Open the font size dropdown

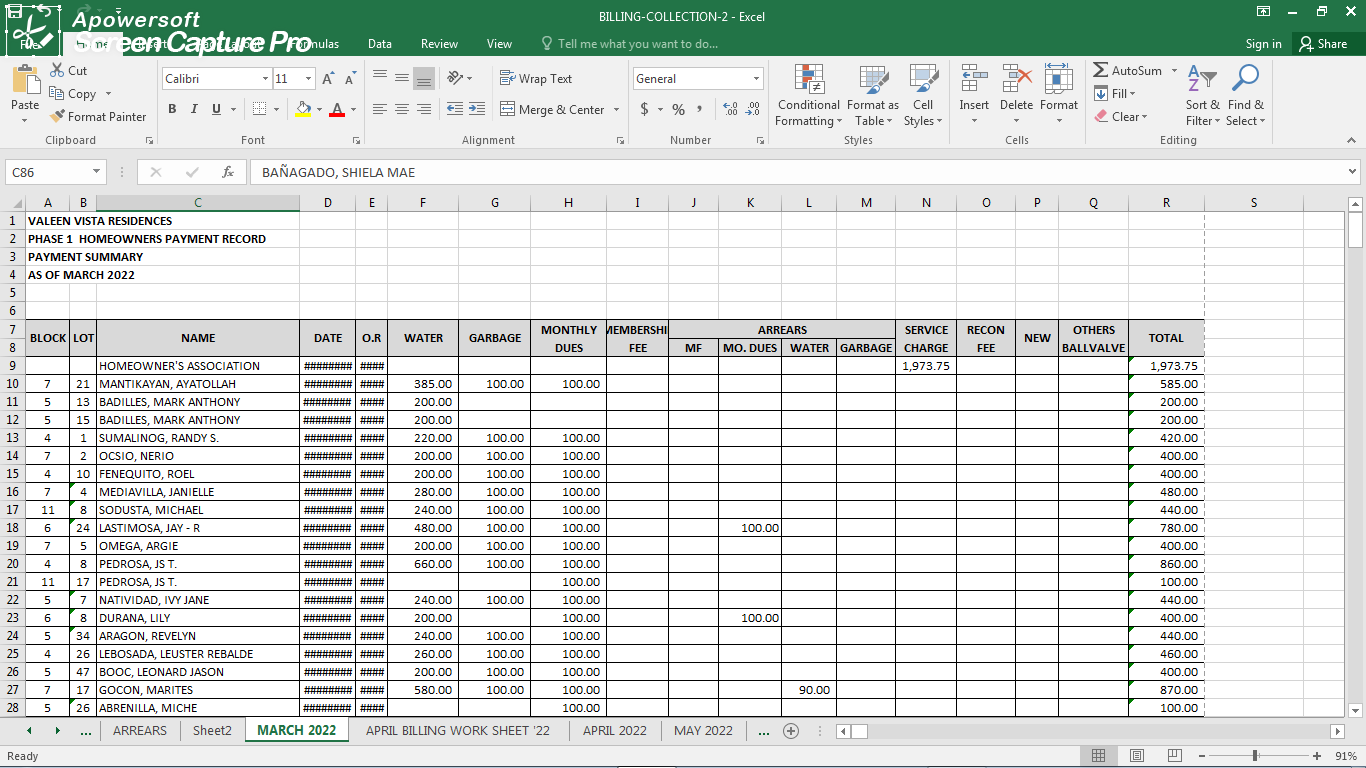point(308,78)
